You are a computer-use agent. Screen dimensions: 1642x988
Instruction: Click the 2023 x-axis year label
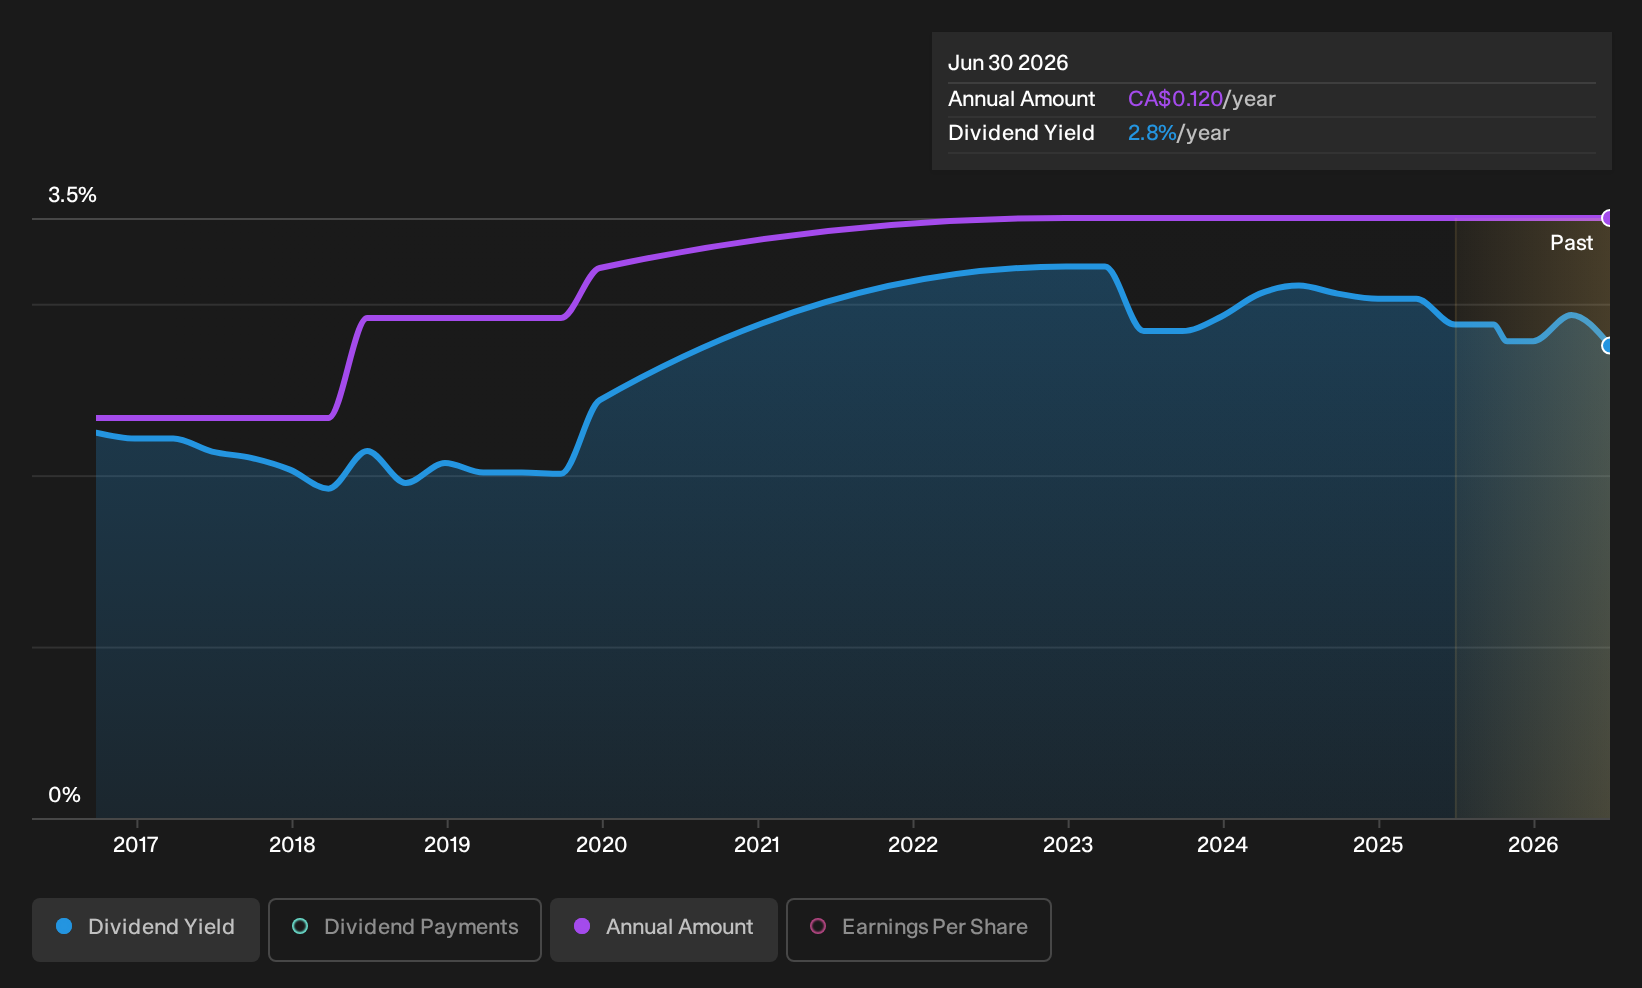tap(1068, 845)
